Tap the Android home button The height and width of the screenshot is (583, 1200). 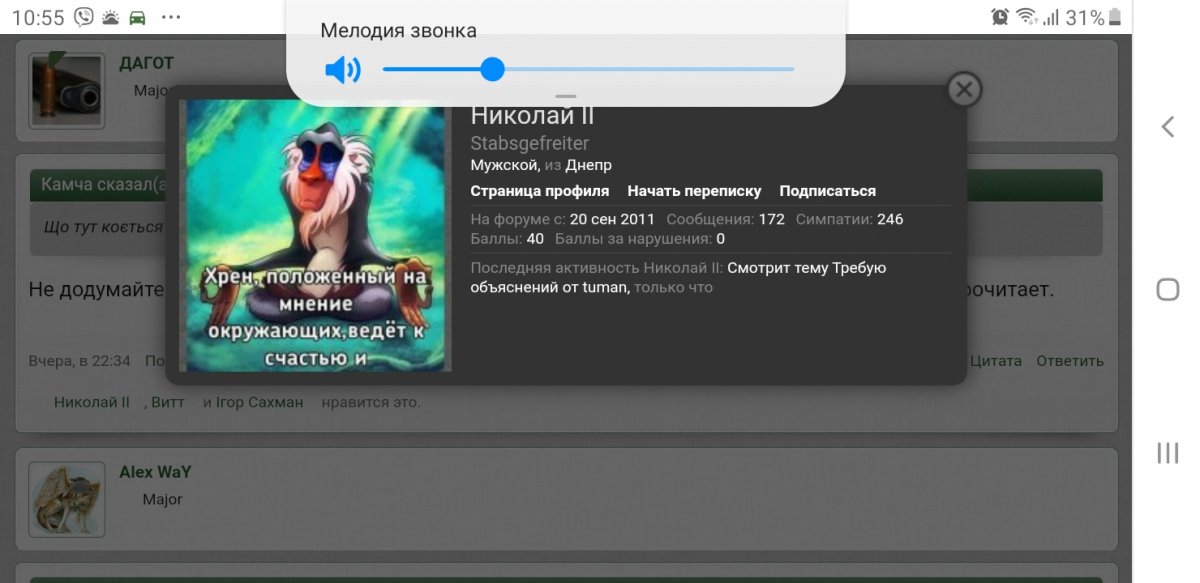click(1167, 290)
